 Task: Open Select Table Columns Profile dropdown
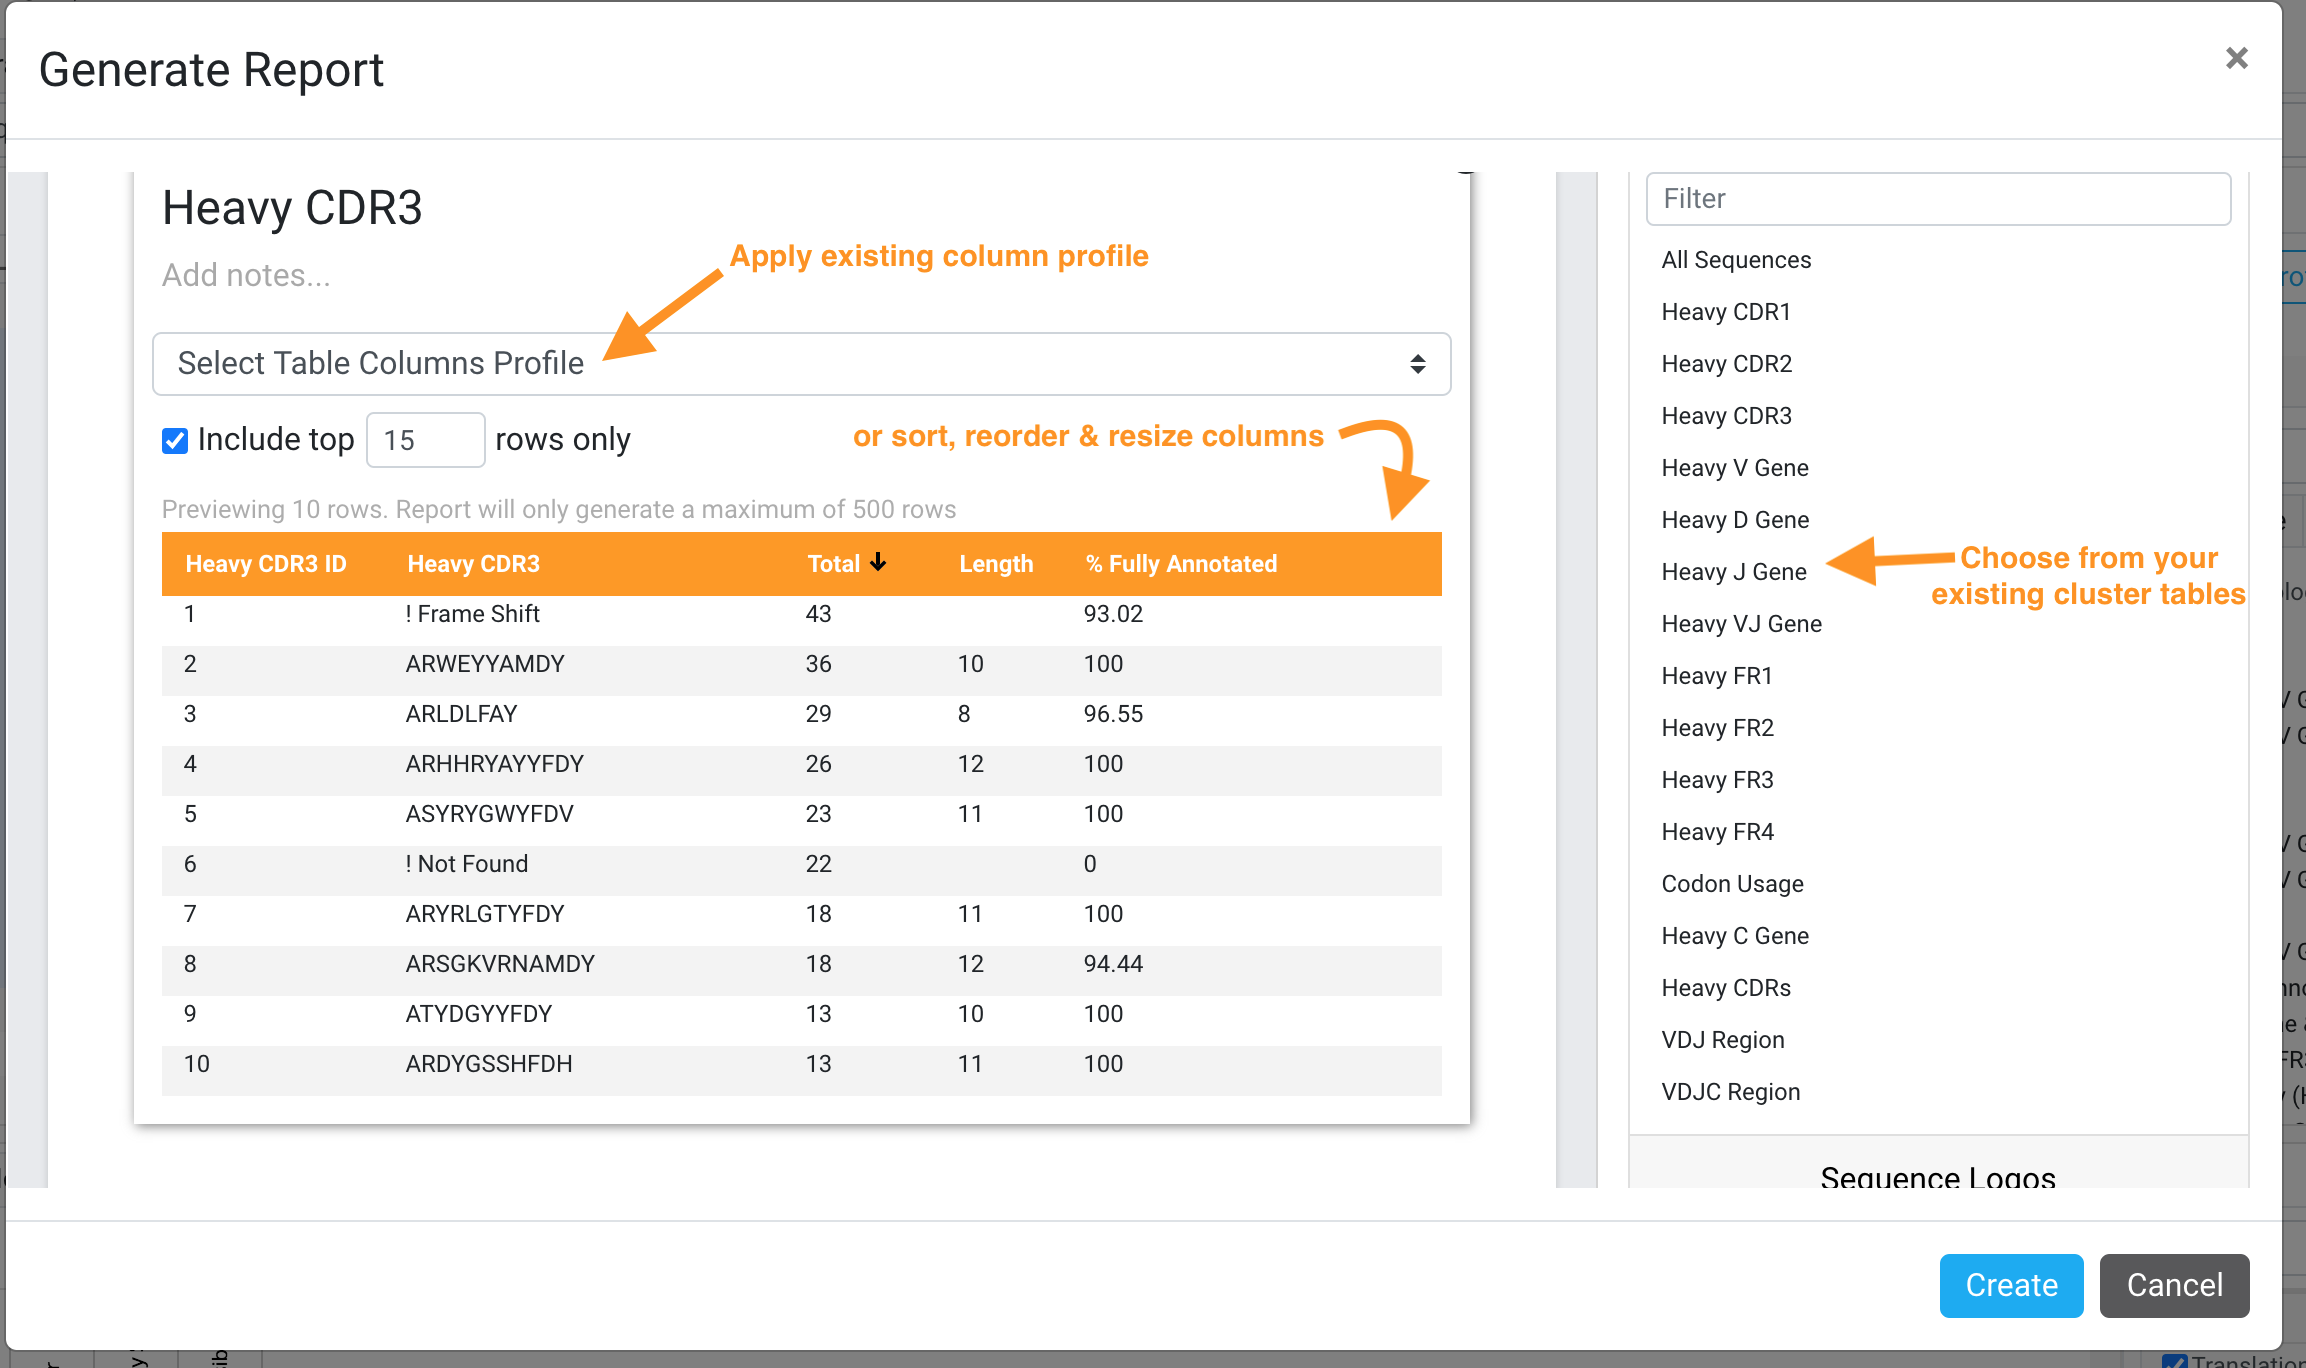click(x=801, y=364)
